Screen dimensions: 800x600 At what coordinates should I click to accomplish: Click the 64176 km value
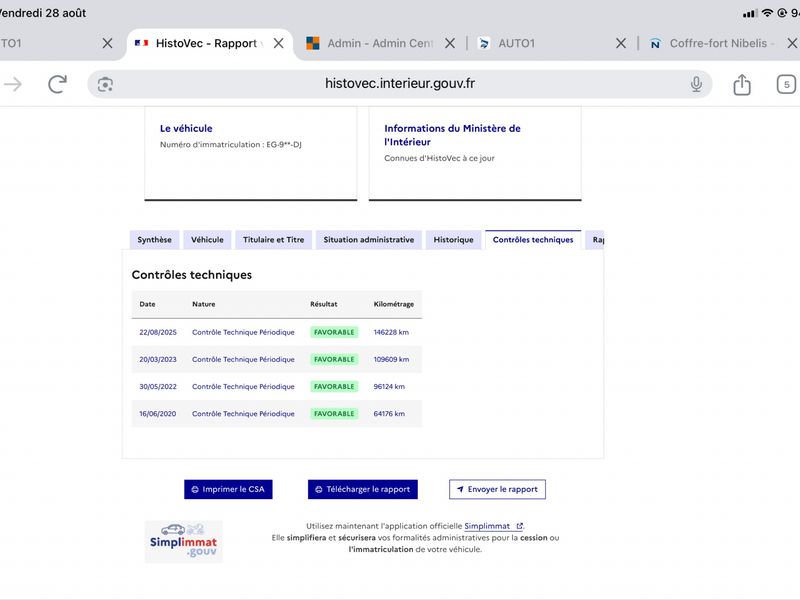point(389,414)
